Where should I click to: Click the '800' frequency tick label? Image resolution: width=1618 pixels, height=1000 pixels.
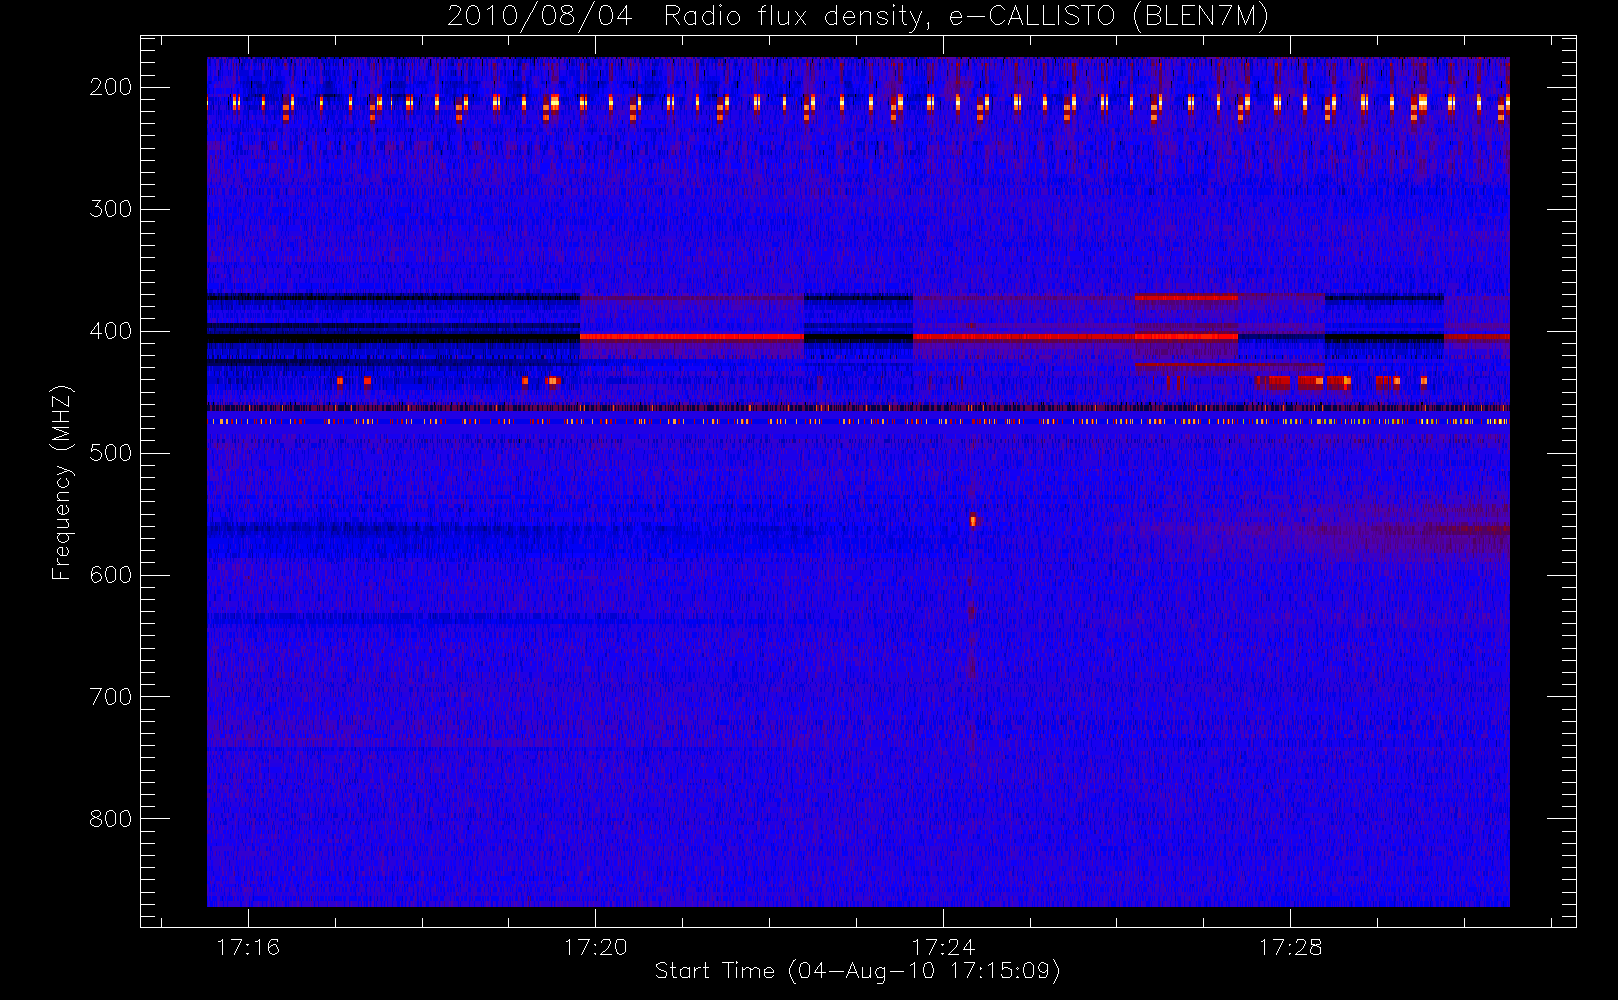[111, 819]
